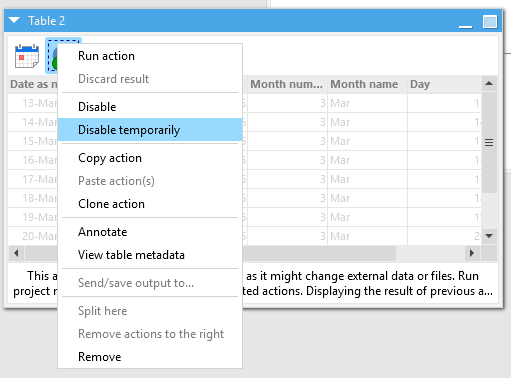Viewport: 511px width, 378px height.
Task: Select Disable in the context menu
Action: click(x=150, y=107)
